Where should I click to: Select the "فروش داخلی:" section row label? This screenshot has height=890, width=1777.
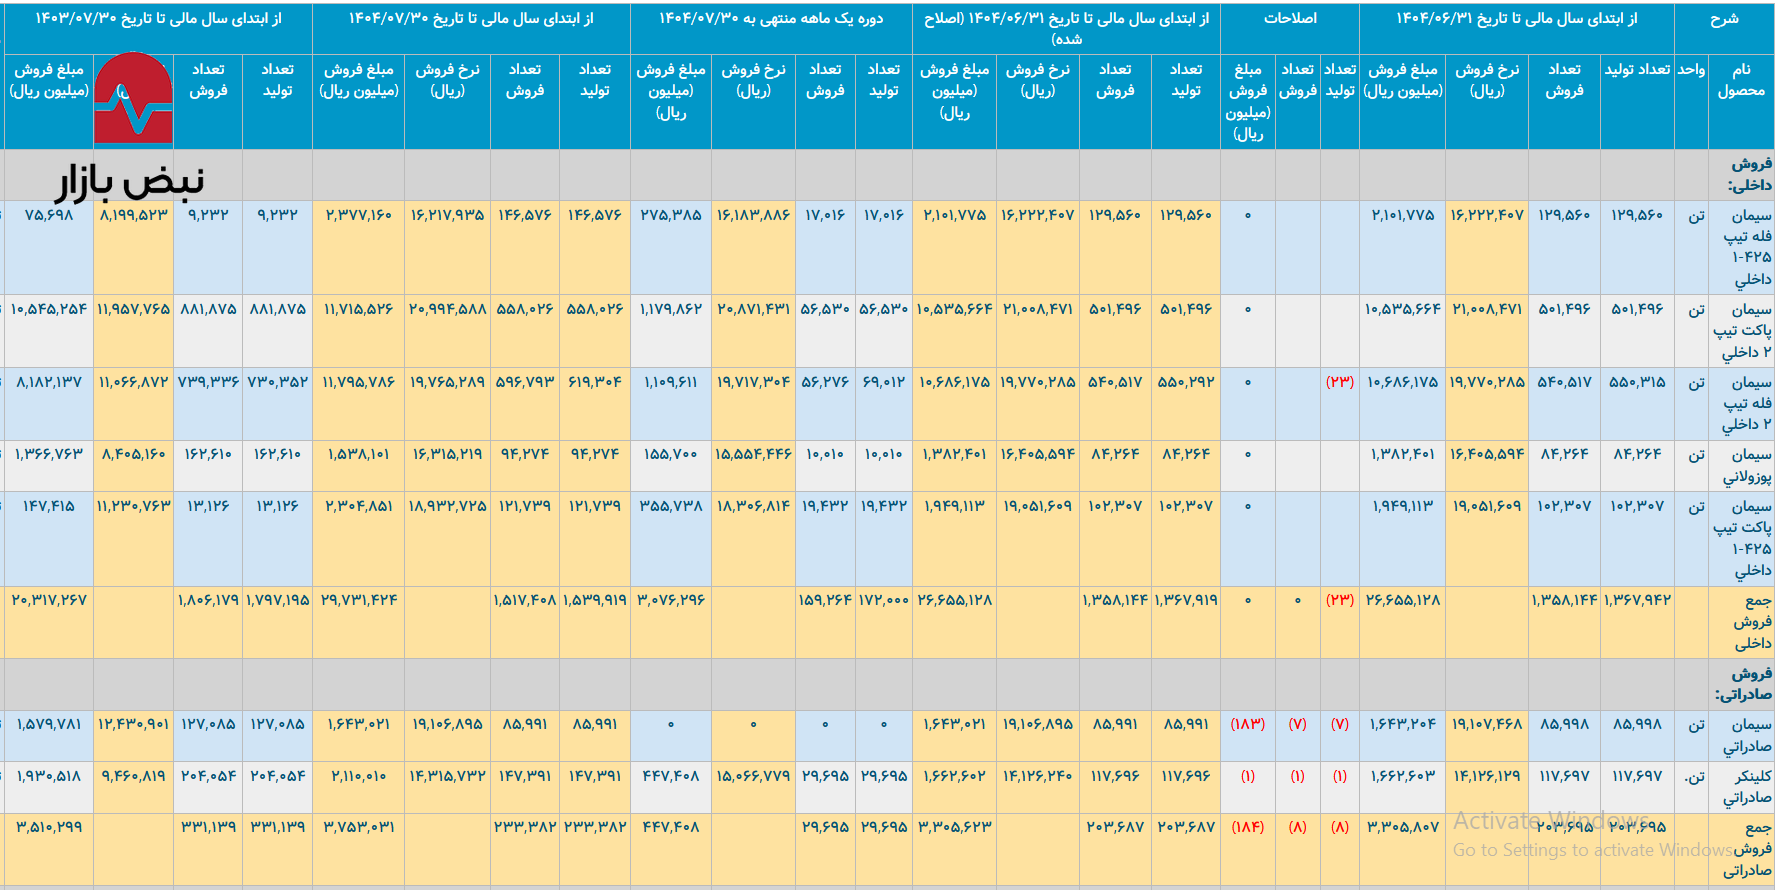pyautogui.click(x=1750, y=174)
